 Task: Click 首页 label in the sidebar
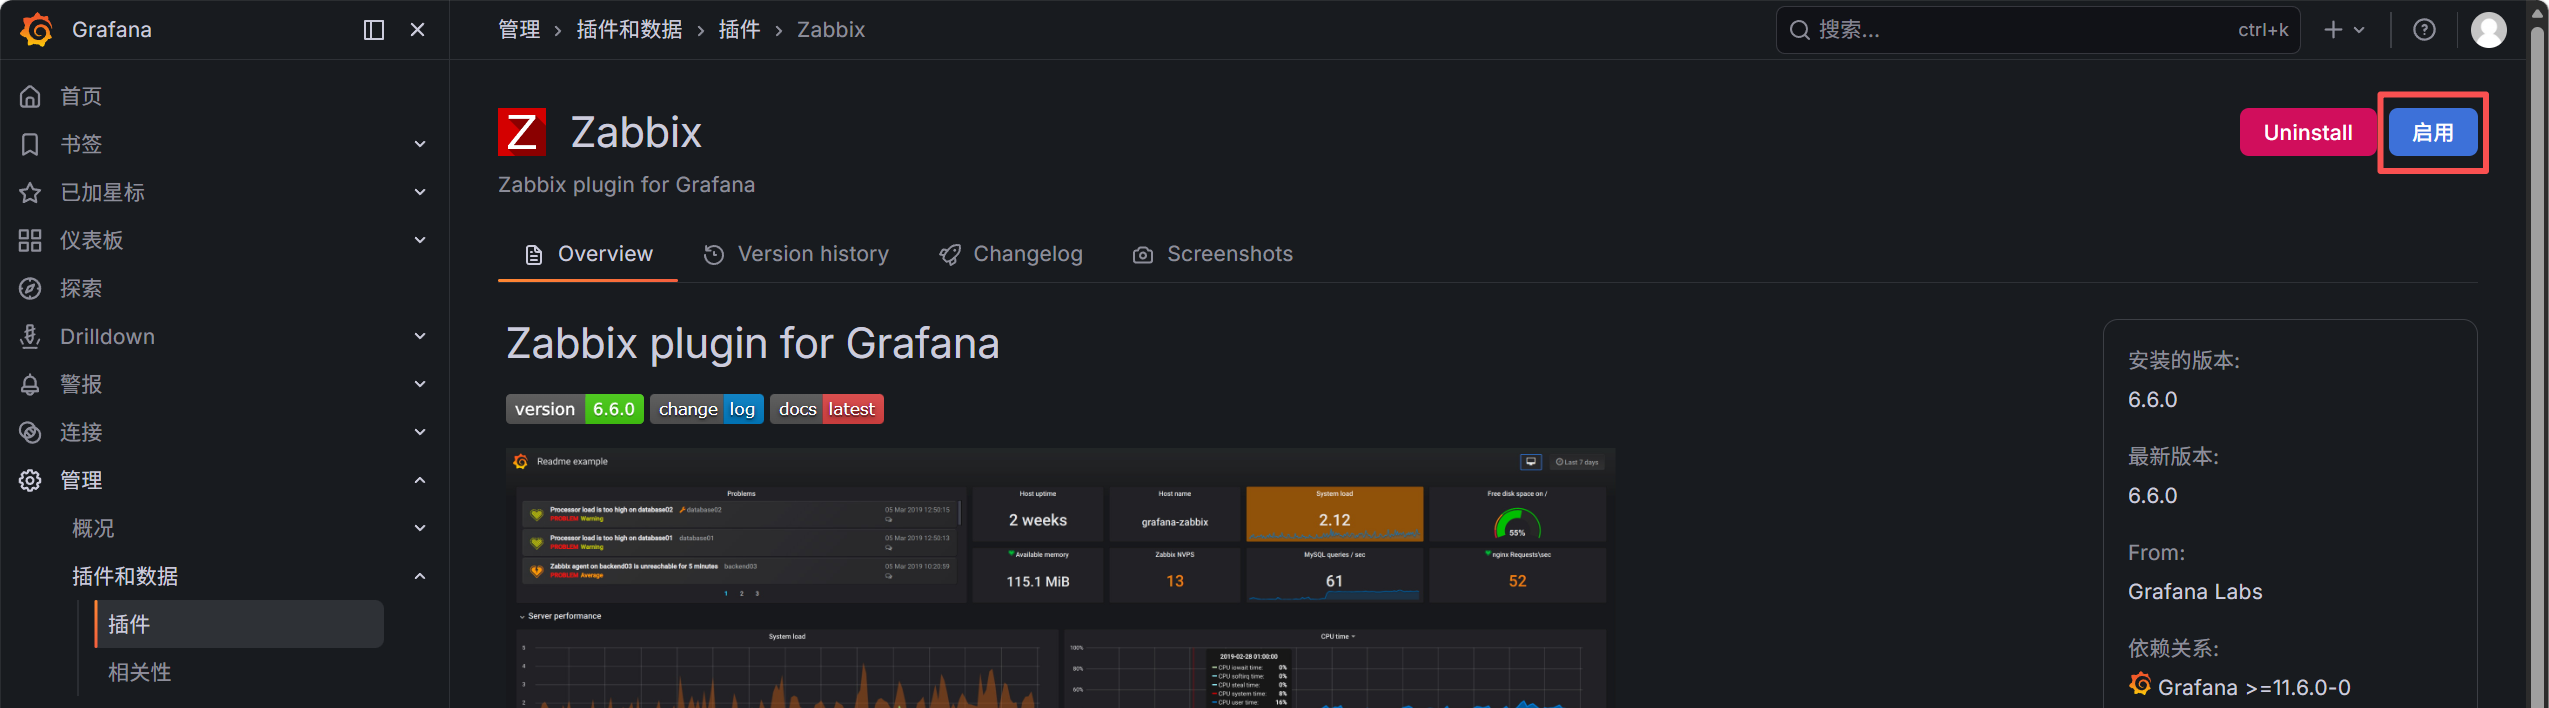click(x=81, y=96)
